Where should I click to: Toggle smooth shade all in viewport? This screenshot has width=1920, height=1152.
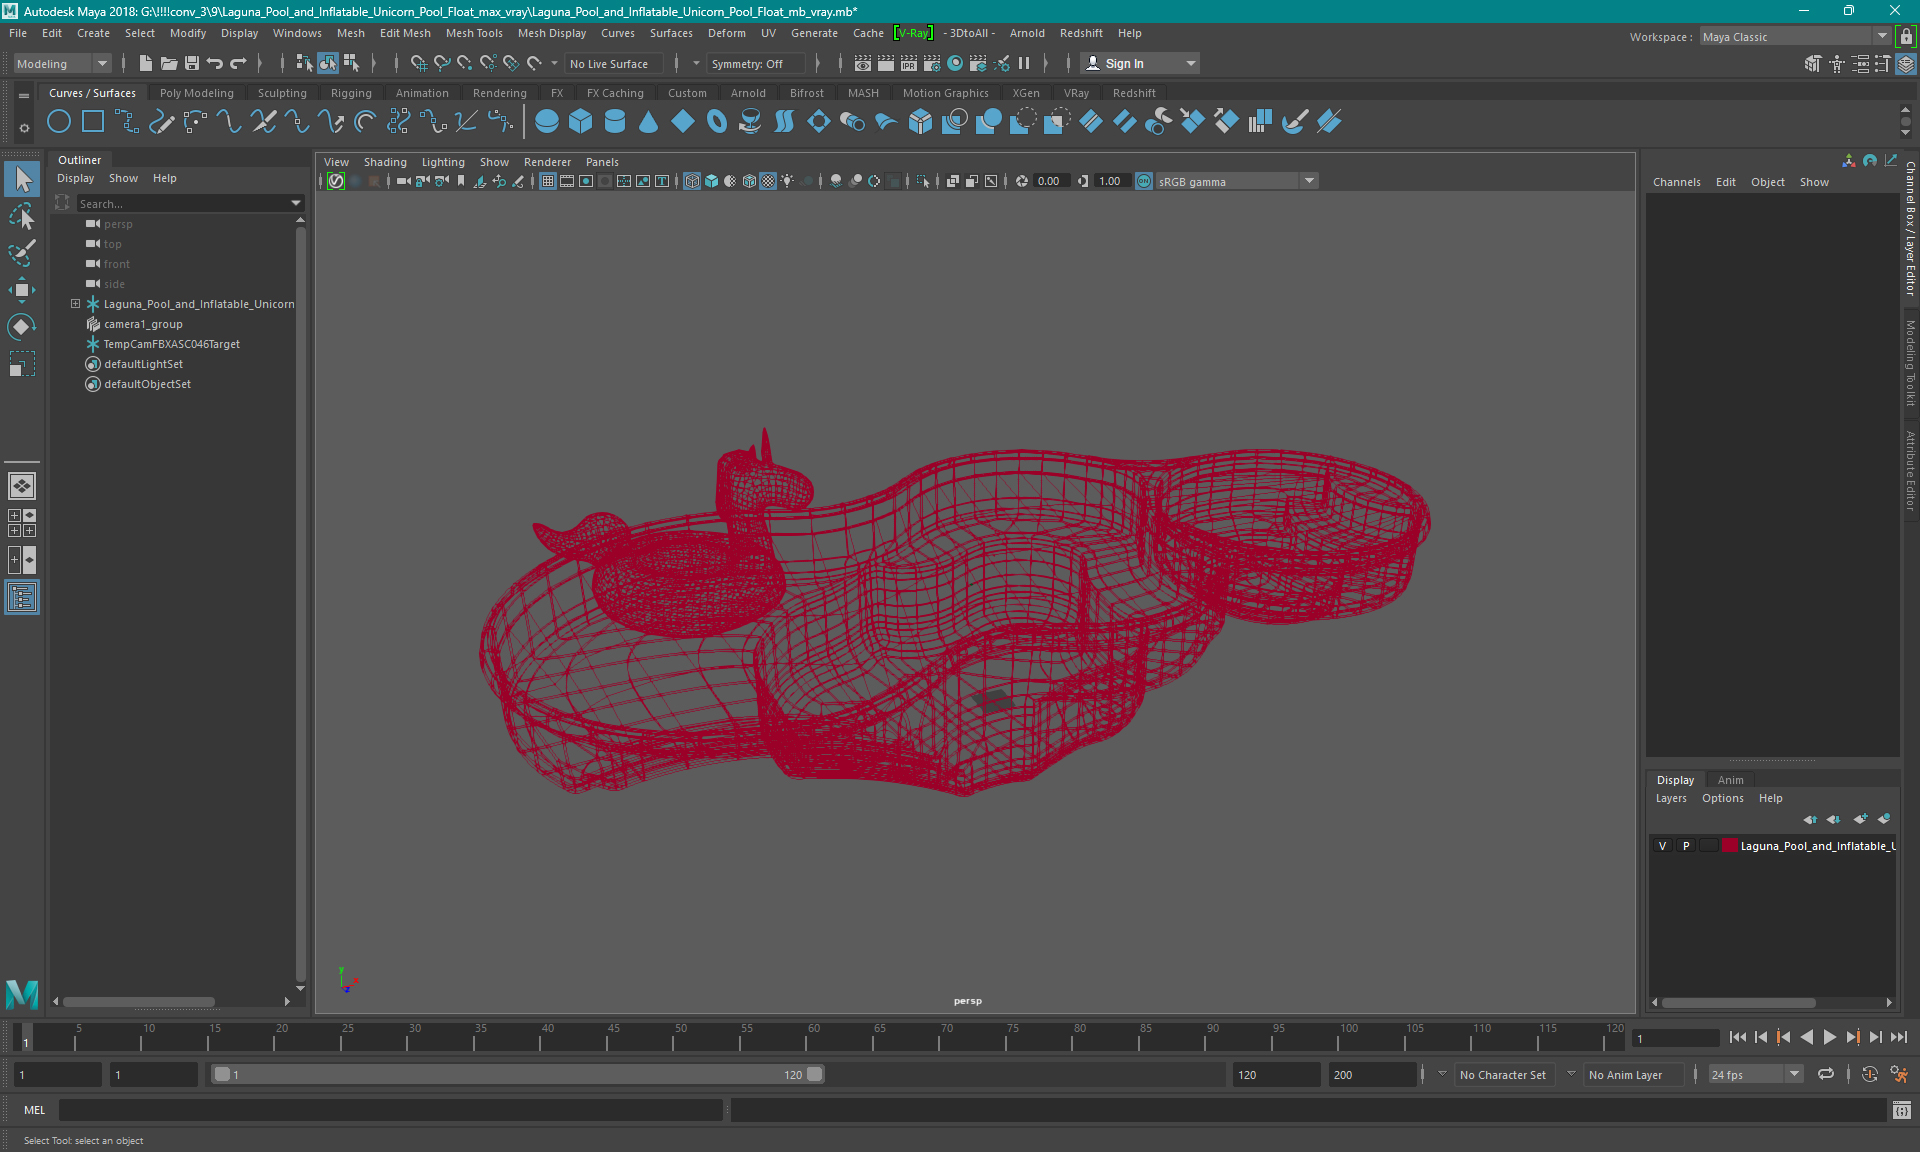711,181
